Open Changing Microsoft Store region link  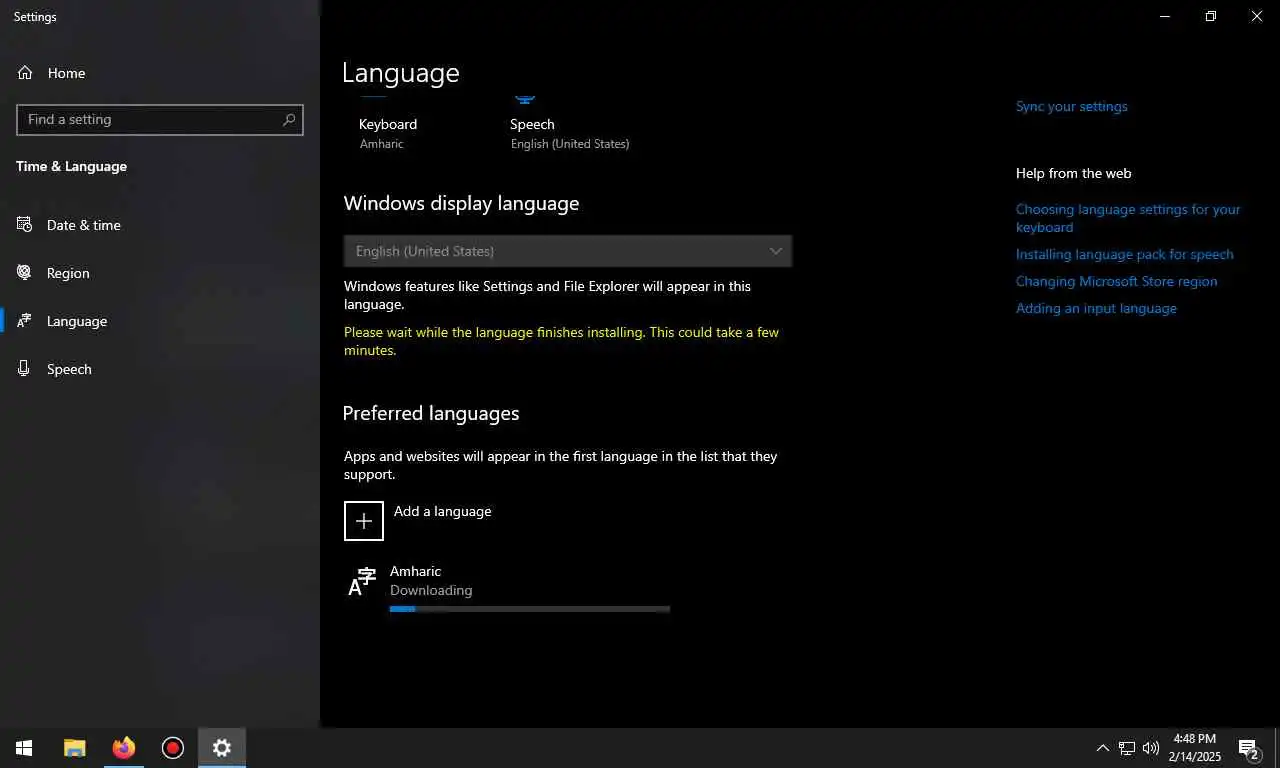(x=1117, y=281)
